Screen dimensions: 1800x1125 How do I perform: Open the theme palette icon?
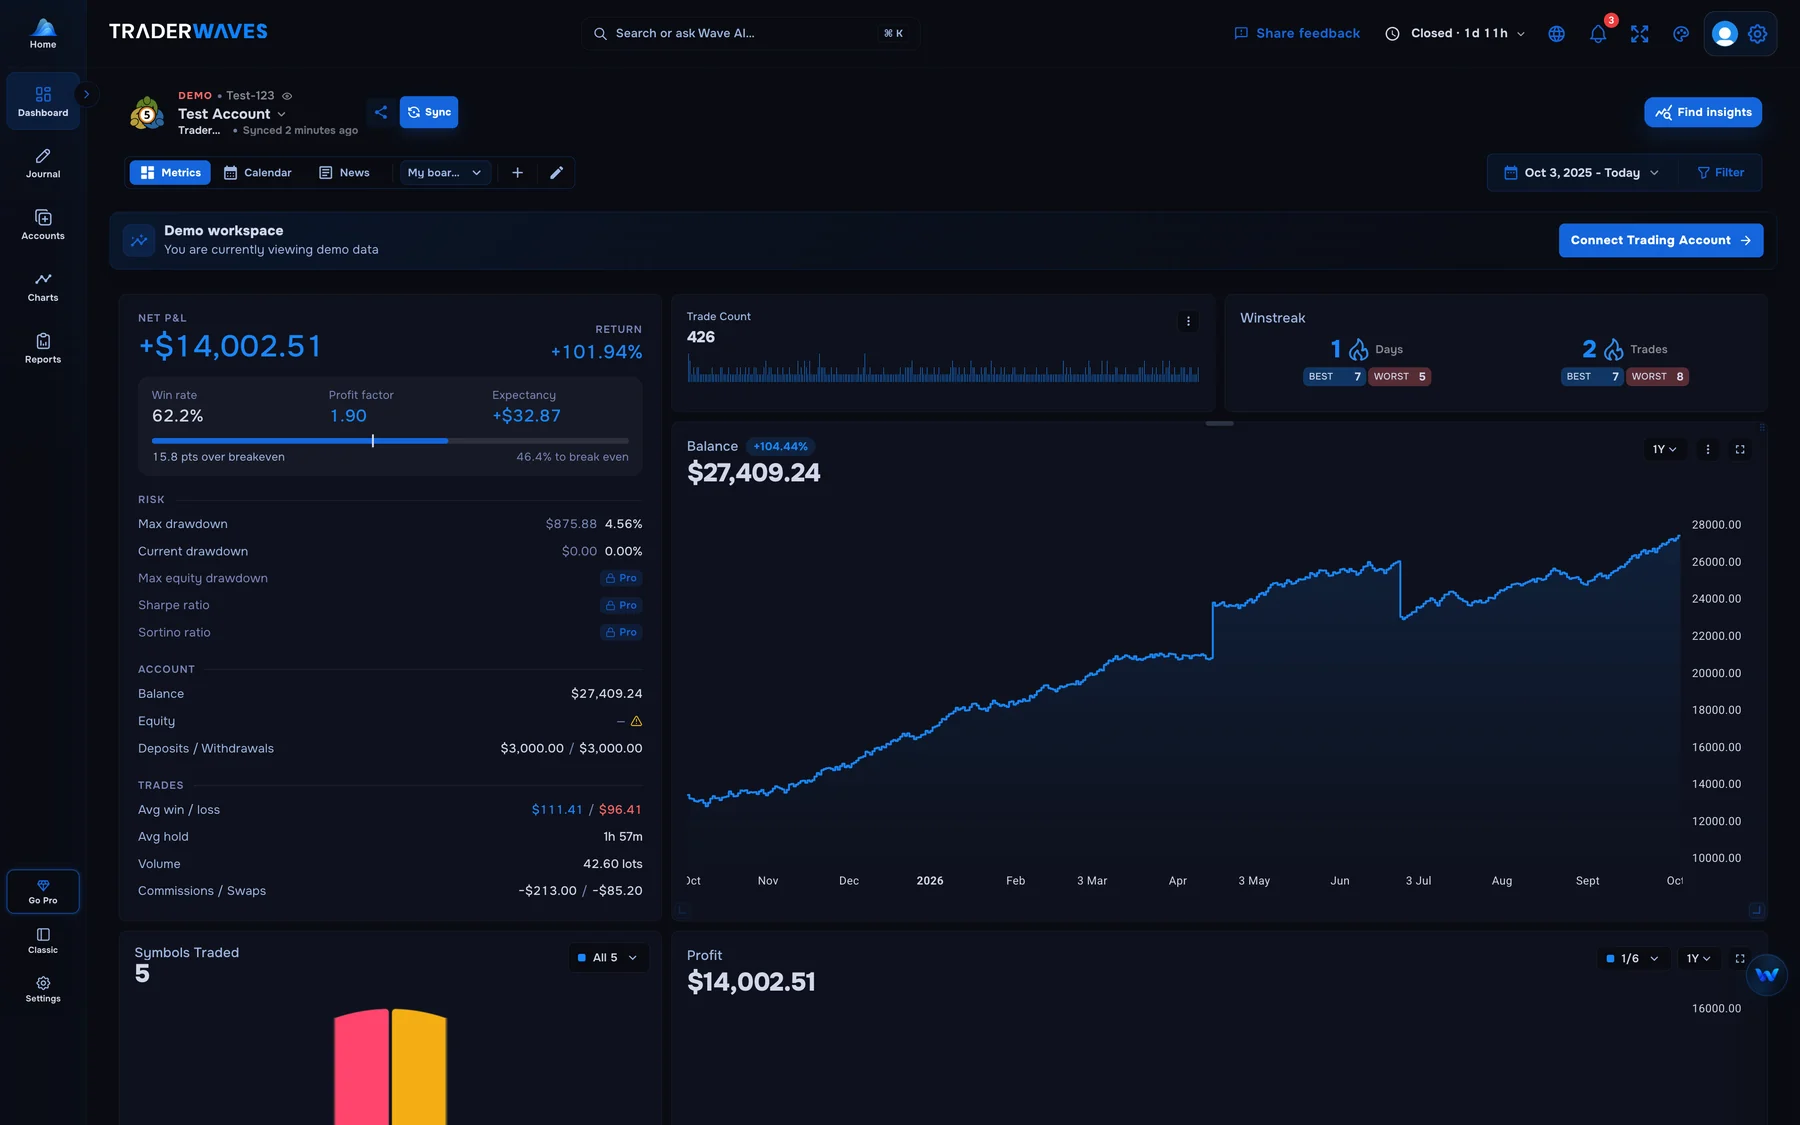pyautogui.click(x=1681, y=34)
